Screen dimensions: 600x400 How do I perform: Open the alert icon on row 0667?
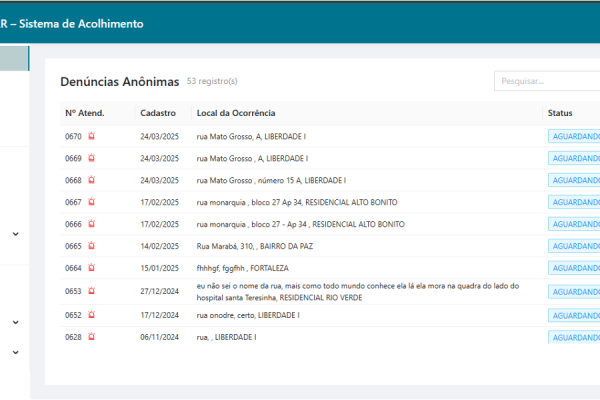(x=91, y=202)
